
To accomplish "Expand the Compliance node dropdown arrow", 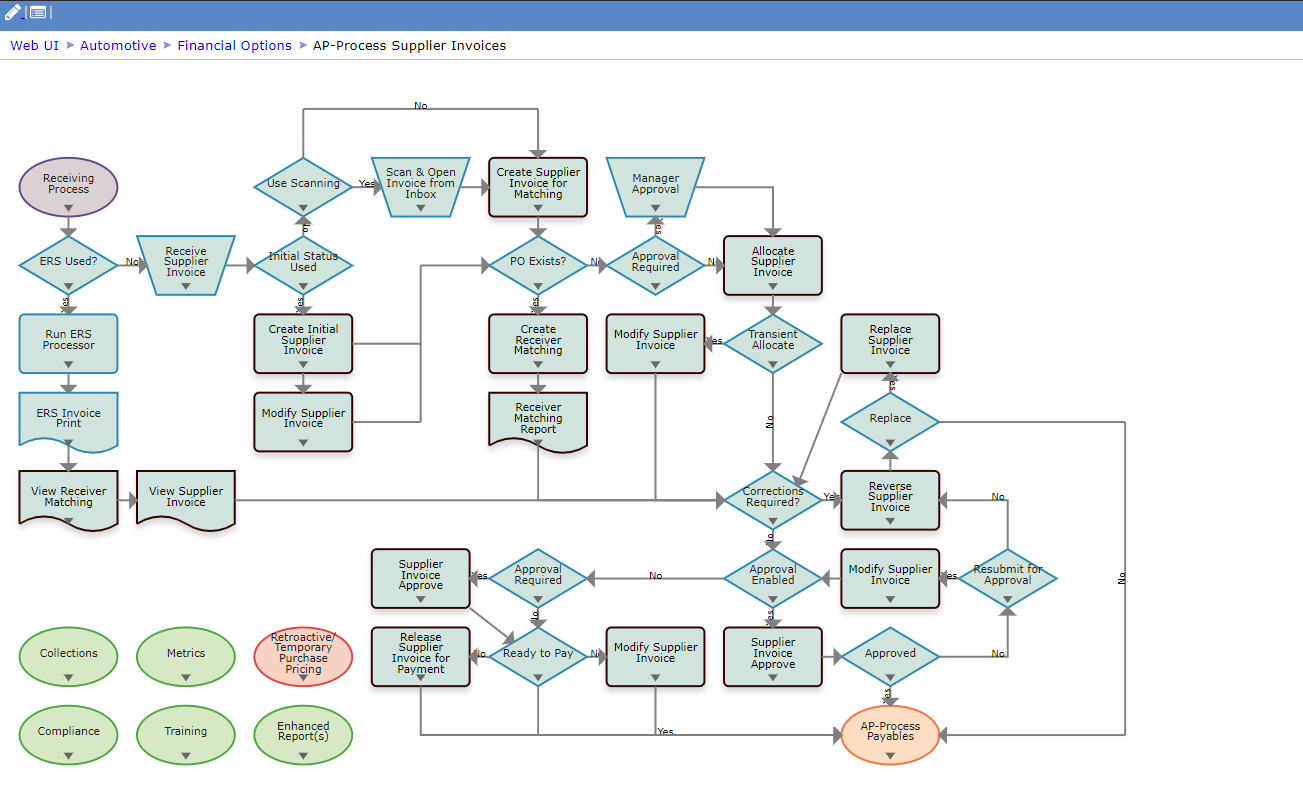I will [x=68, y=755].
